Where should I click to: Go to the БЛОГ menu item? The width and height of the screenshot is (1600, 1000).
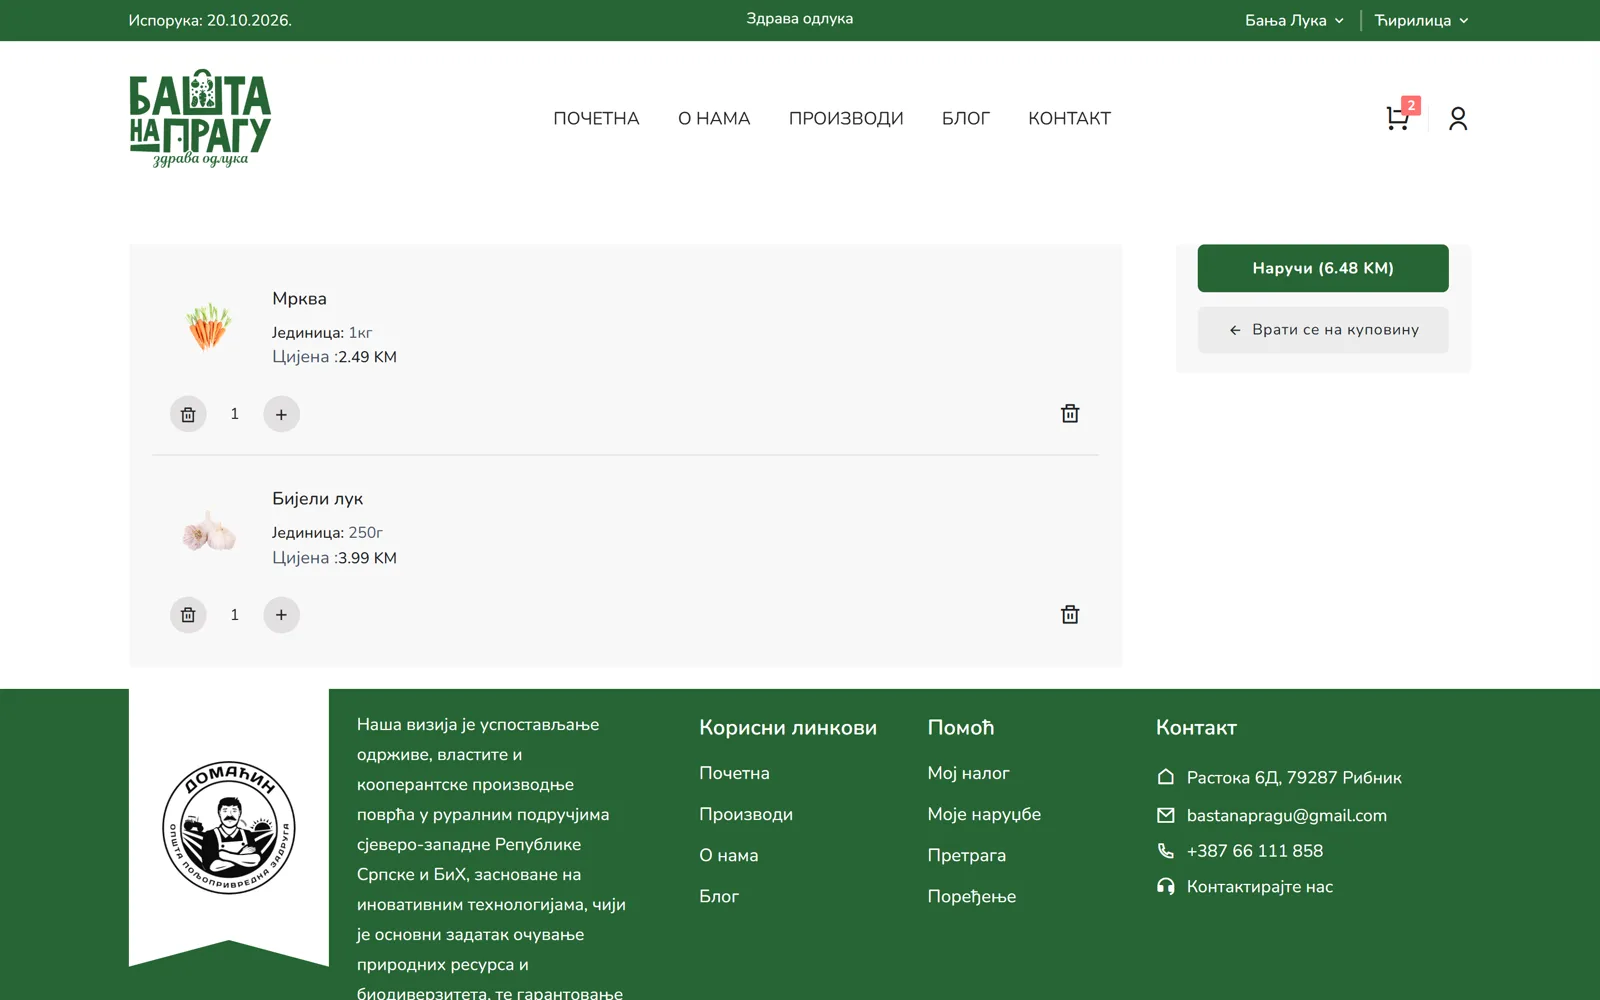point(966,118)
